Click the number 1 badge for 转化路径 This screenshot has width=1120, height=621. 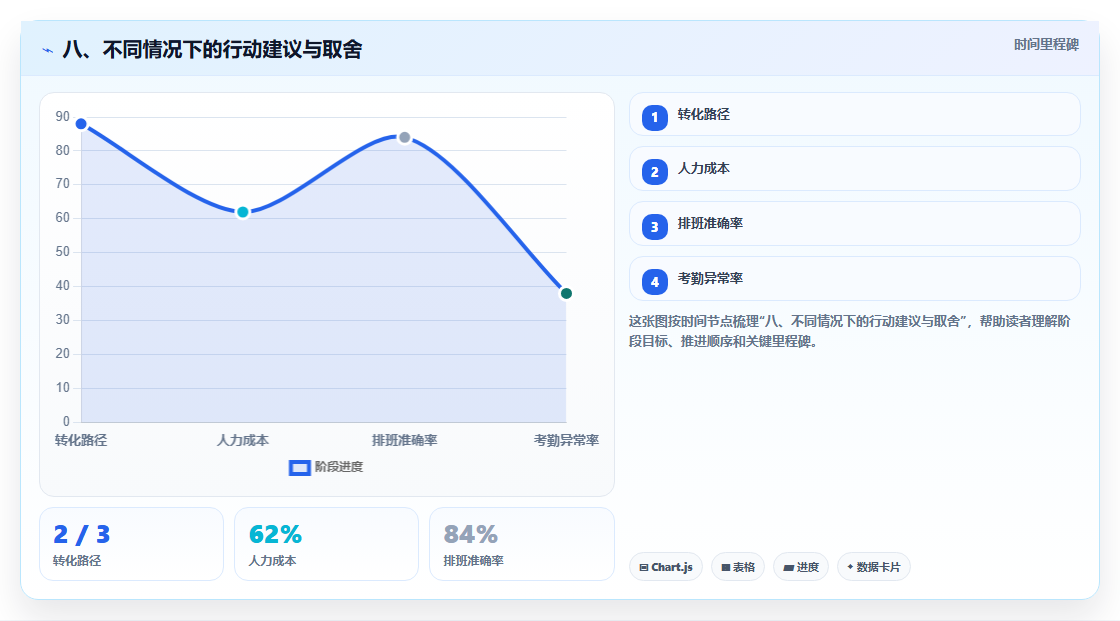click(654, 118)
